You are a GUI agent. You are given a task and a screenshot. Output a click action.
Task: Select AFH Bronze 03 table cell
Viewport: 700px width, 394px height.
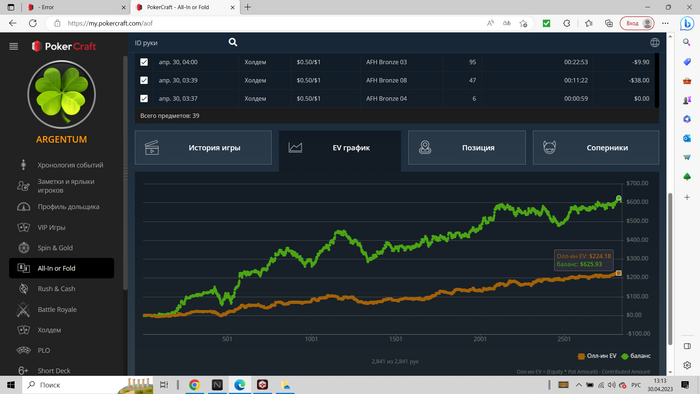[387, 62]
